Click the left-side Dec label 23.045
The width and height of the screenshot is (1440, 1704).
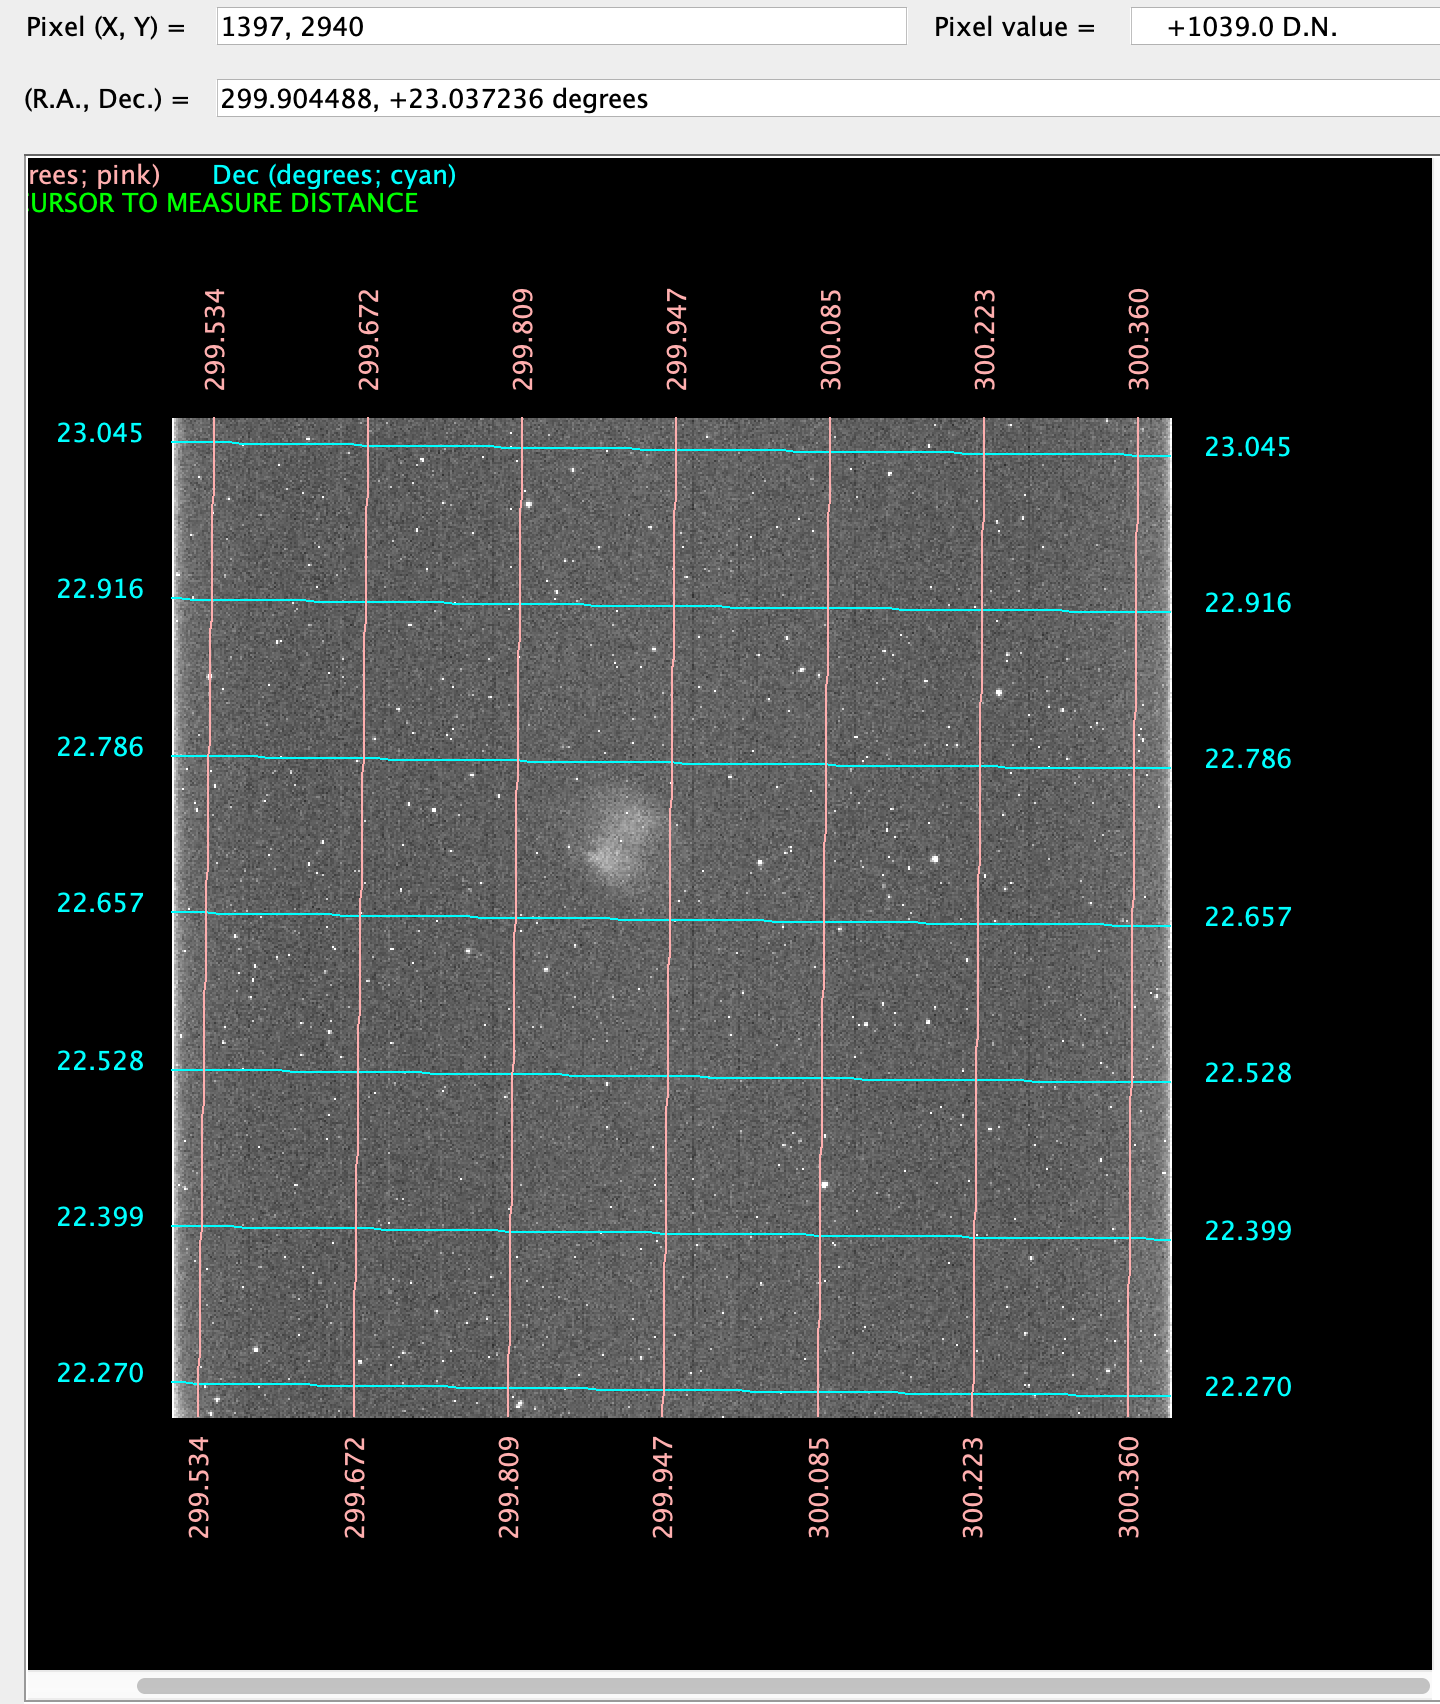[x=99, y=433]
